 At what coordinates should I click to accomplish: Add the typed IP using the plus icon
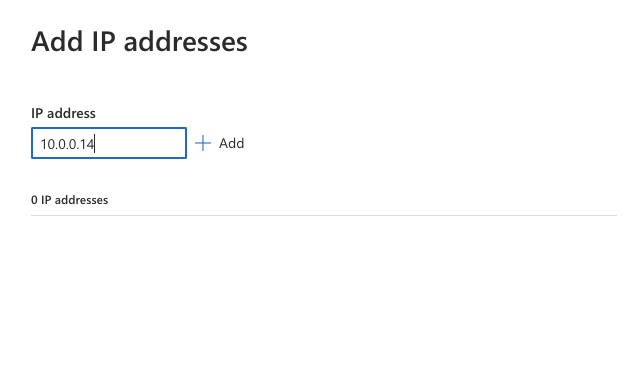[203, 143]
